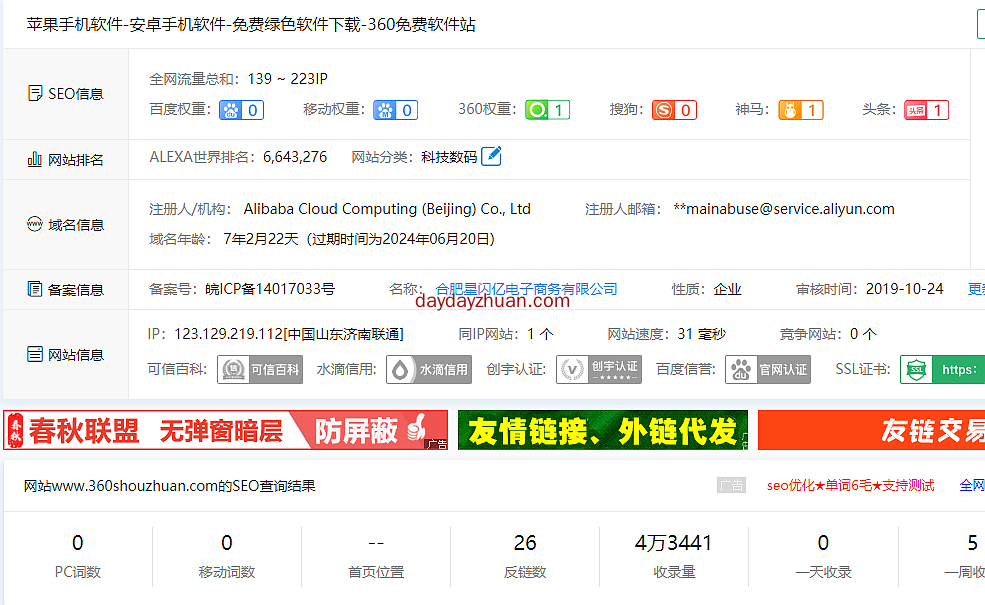Click the 竞争网站 count 0 个

pos(863,334)
